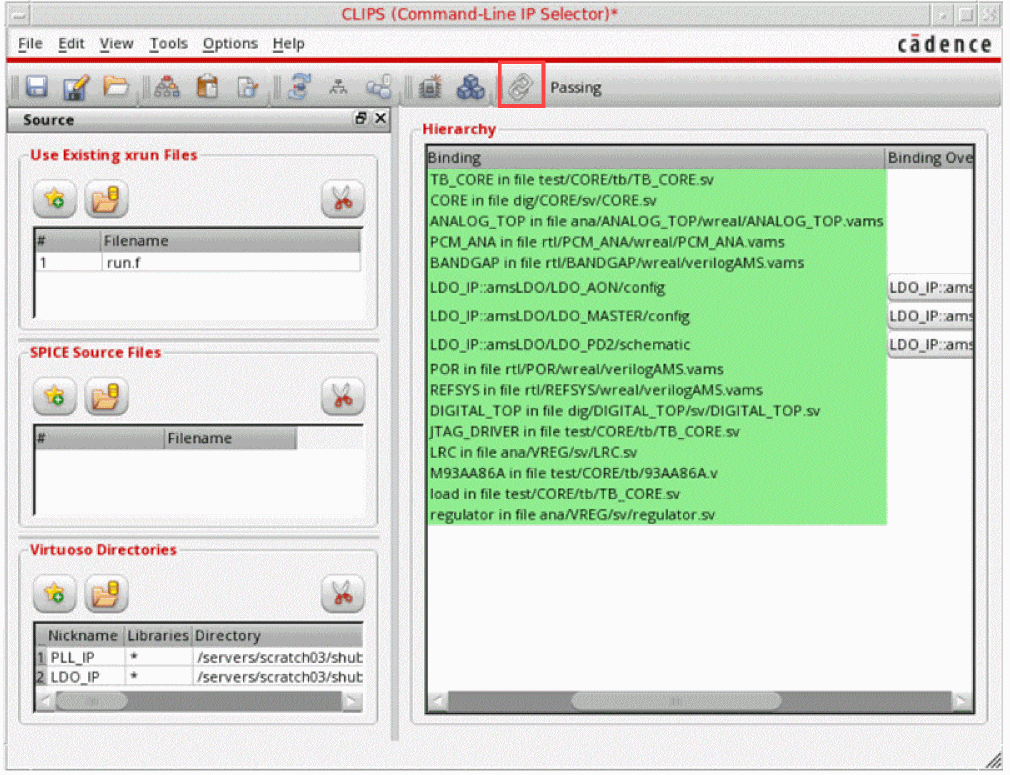Viewport: 1010px width, 775px height.
Task: Open the View menu
Action: coord(116,44)
